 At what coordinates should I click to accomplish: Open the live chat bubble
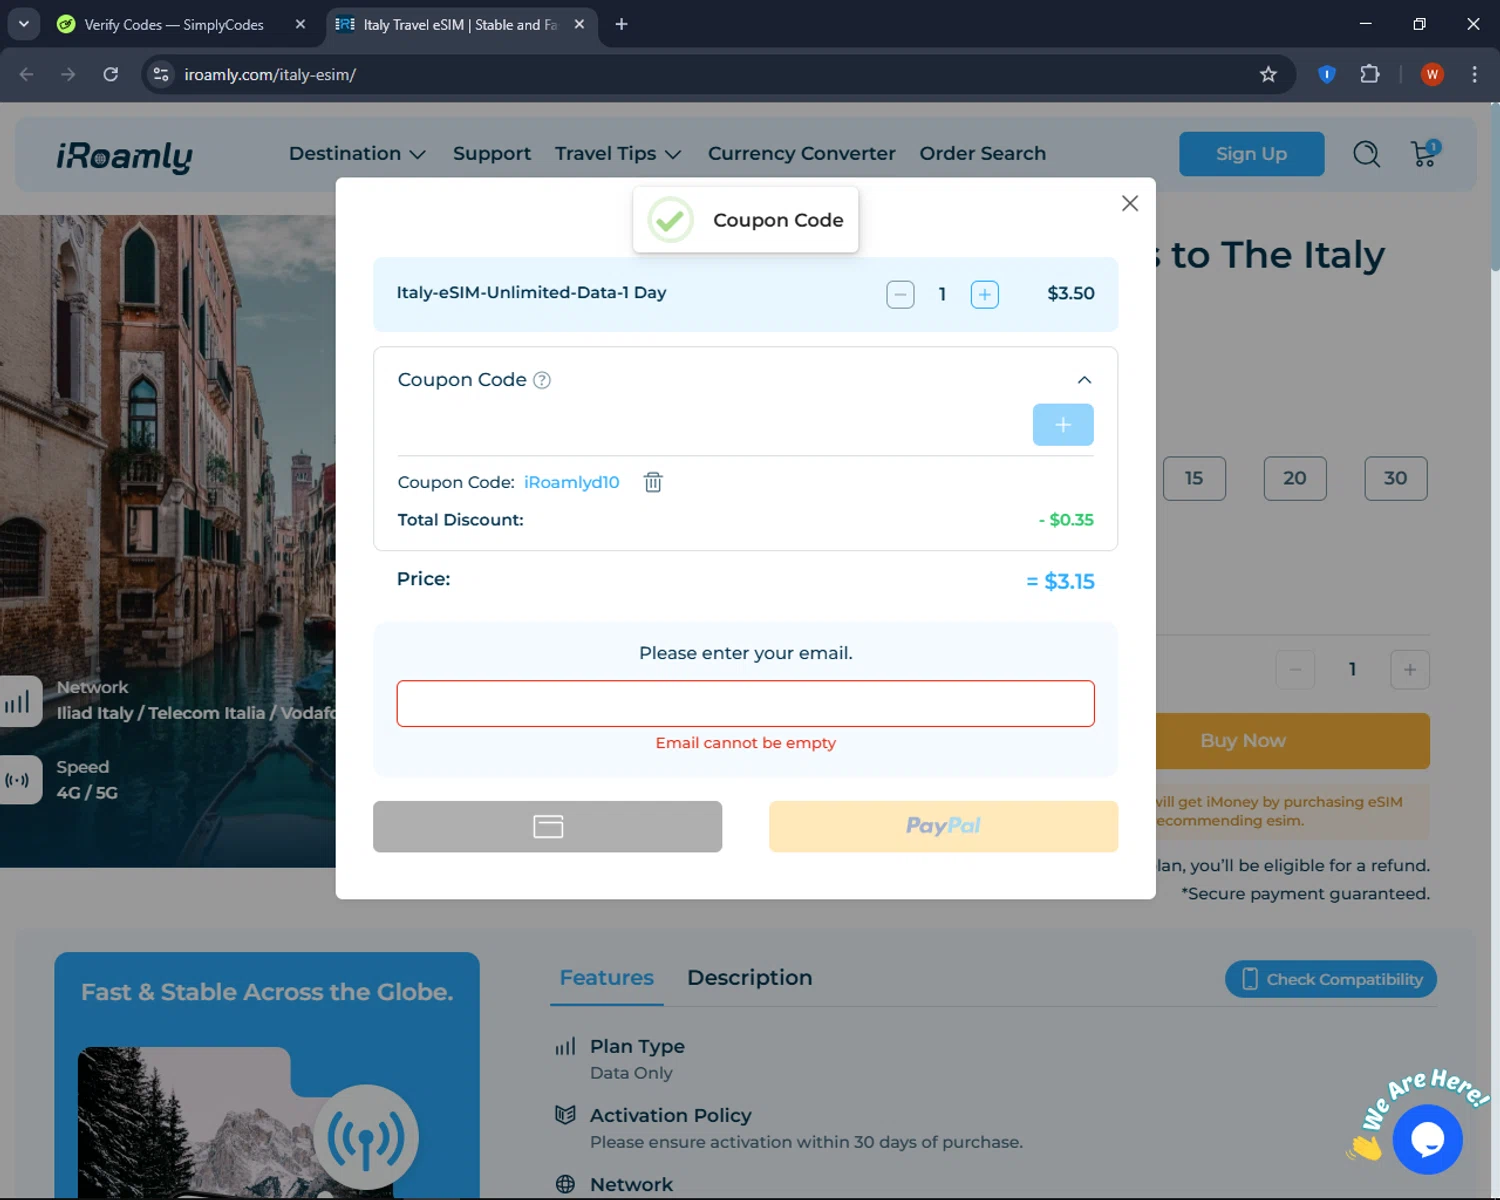coord(1428,1139)
